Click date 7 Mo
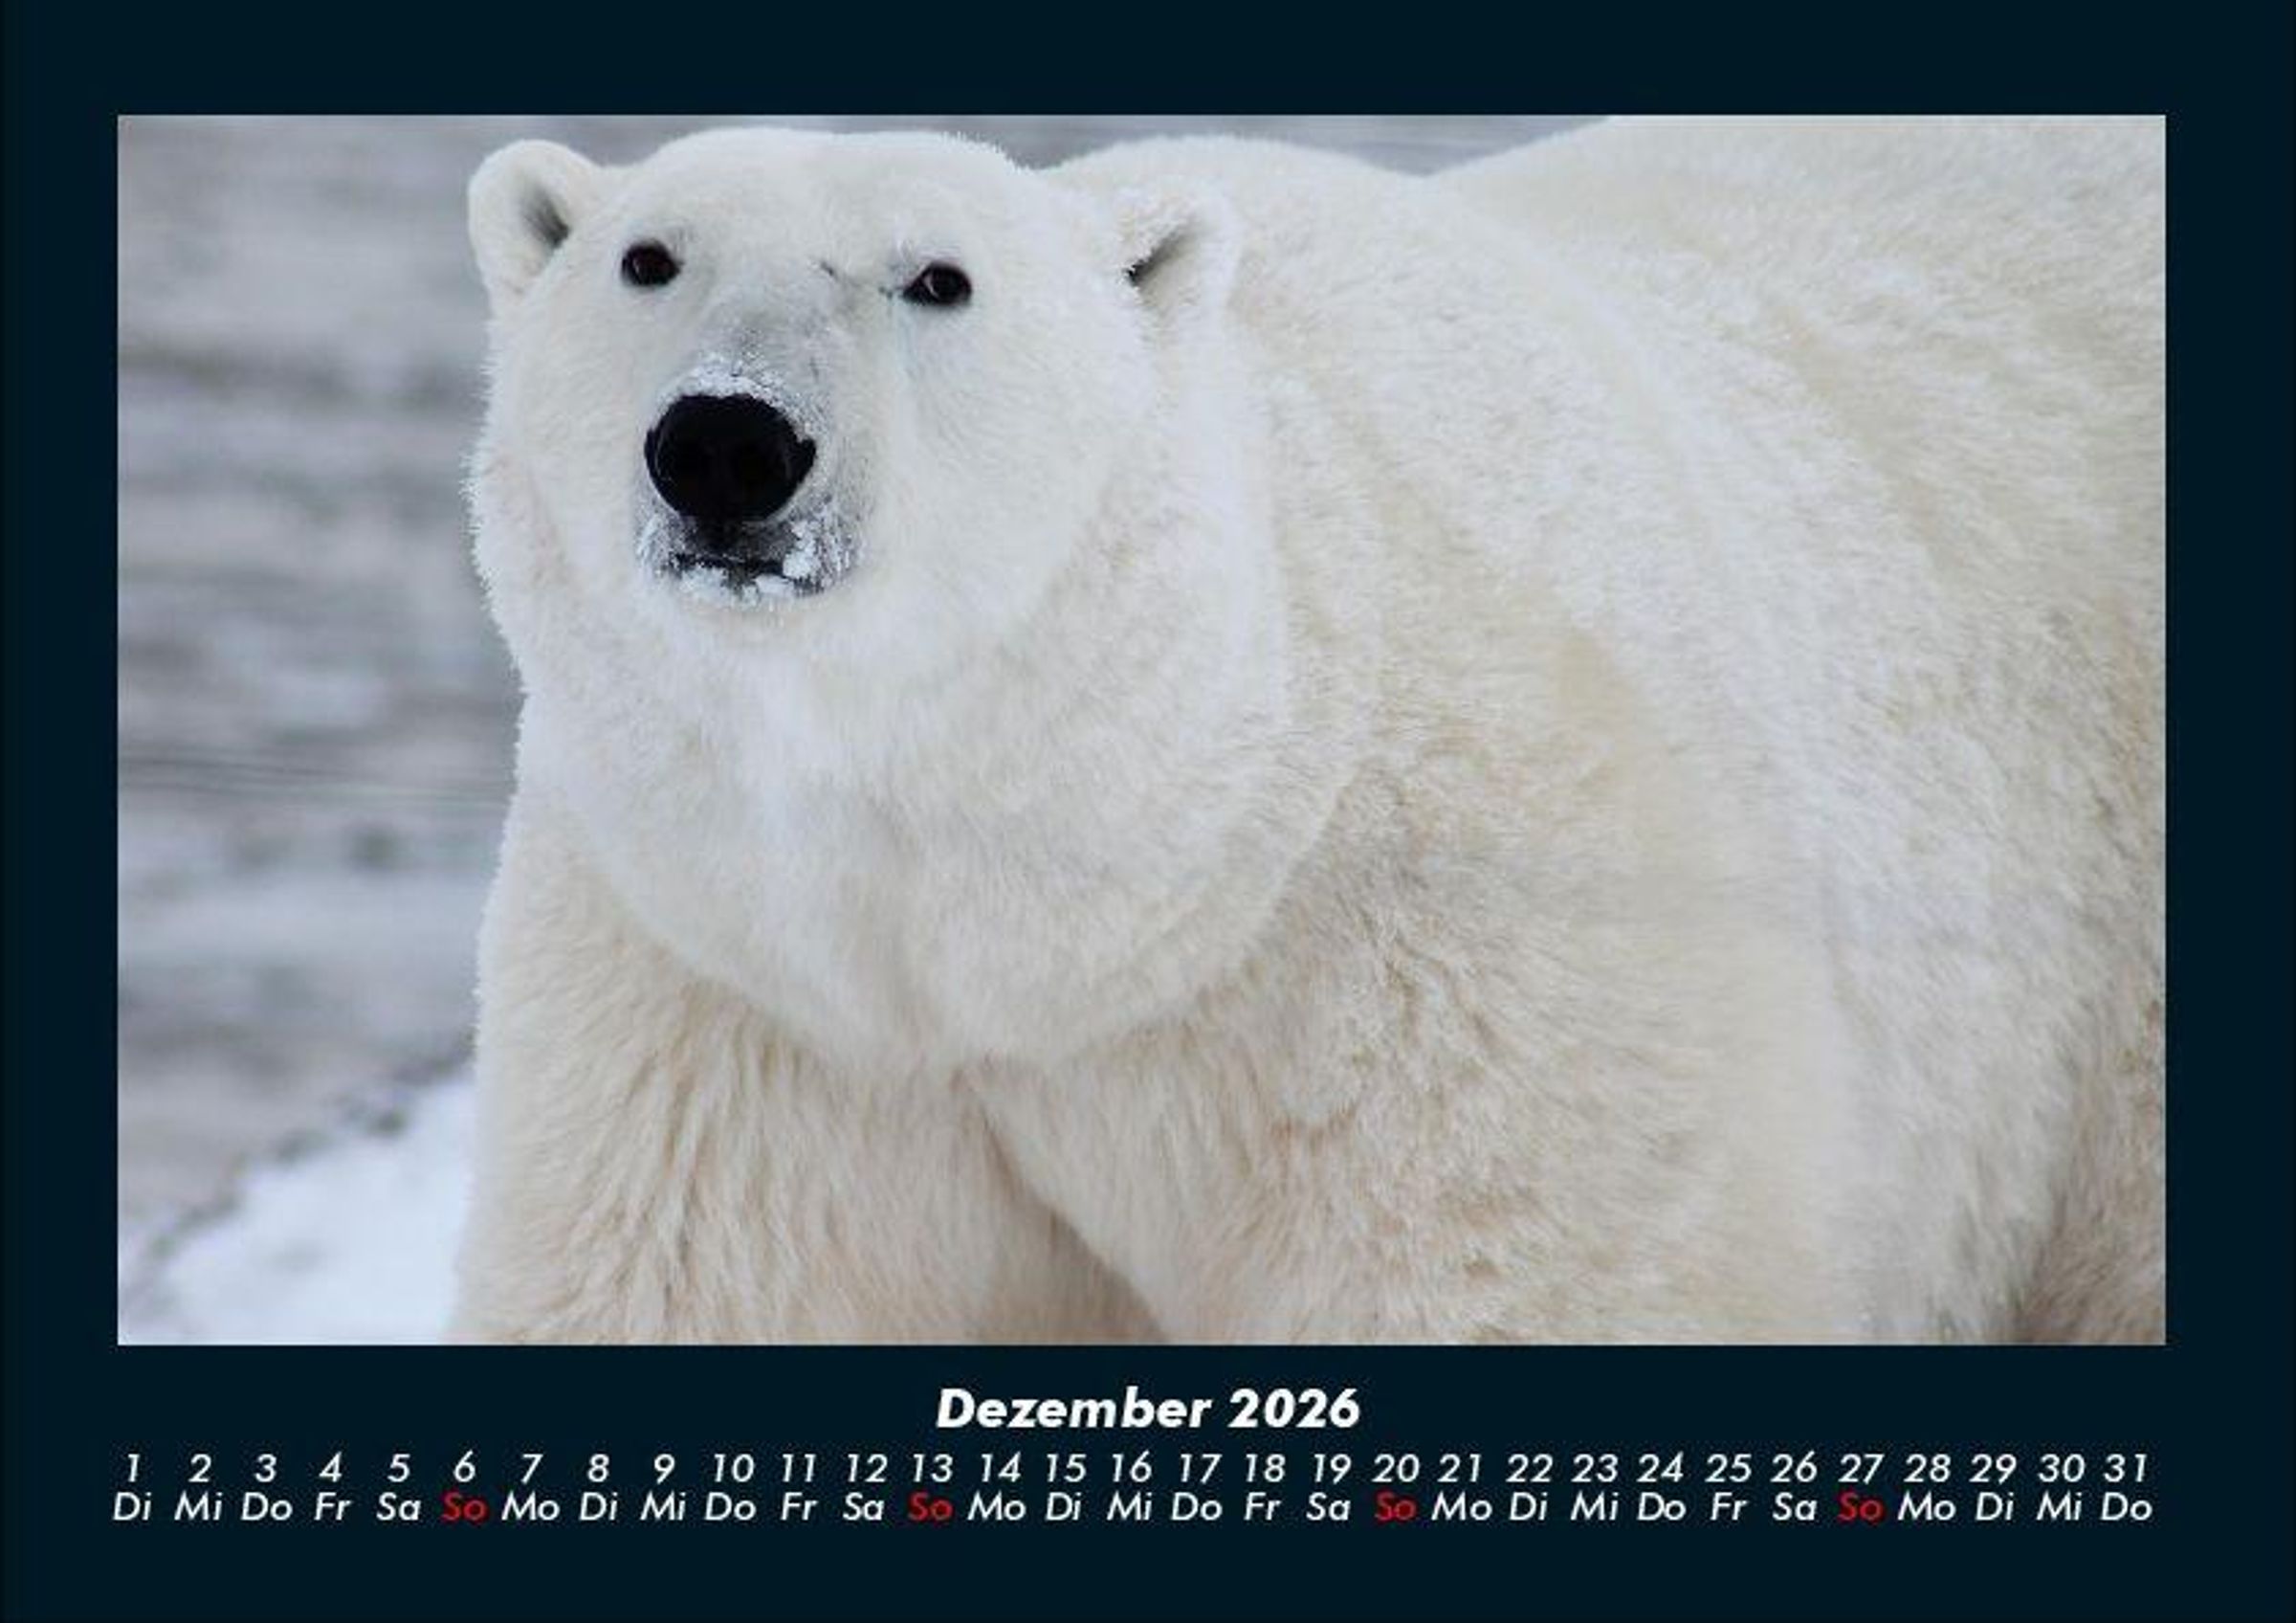This screenshot has height=1623, width=2296. pos(531,1488)
